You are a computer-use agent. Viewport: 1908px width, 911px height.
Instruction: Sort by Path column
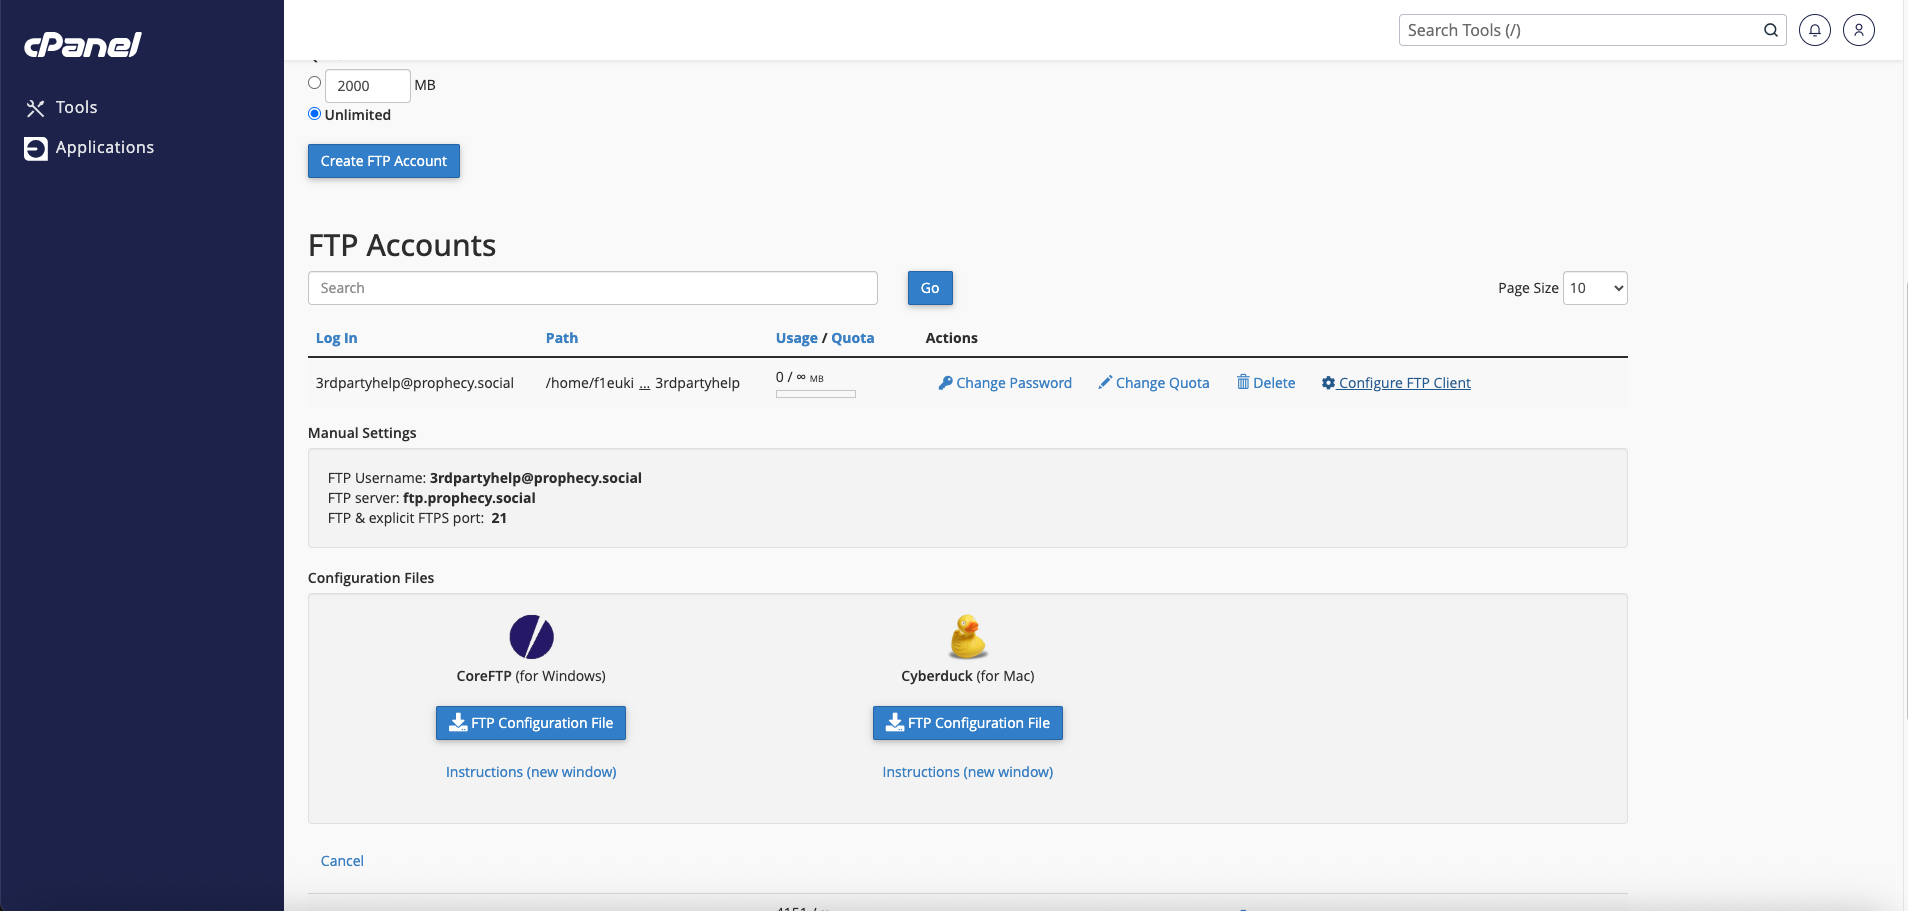coord(562,338)
